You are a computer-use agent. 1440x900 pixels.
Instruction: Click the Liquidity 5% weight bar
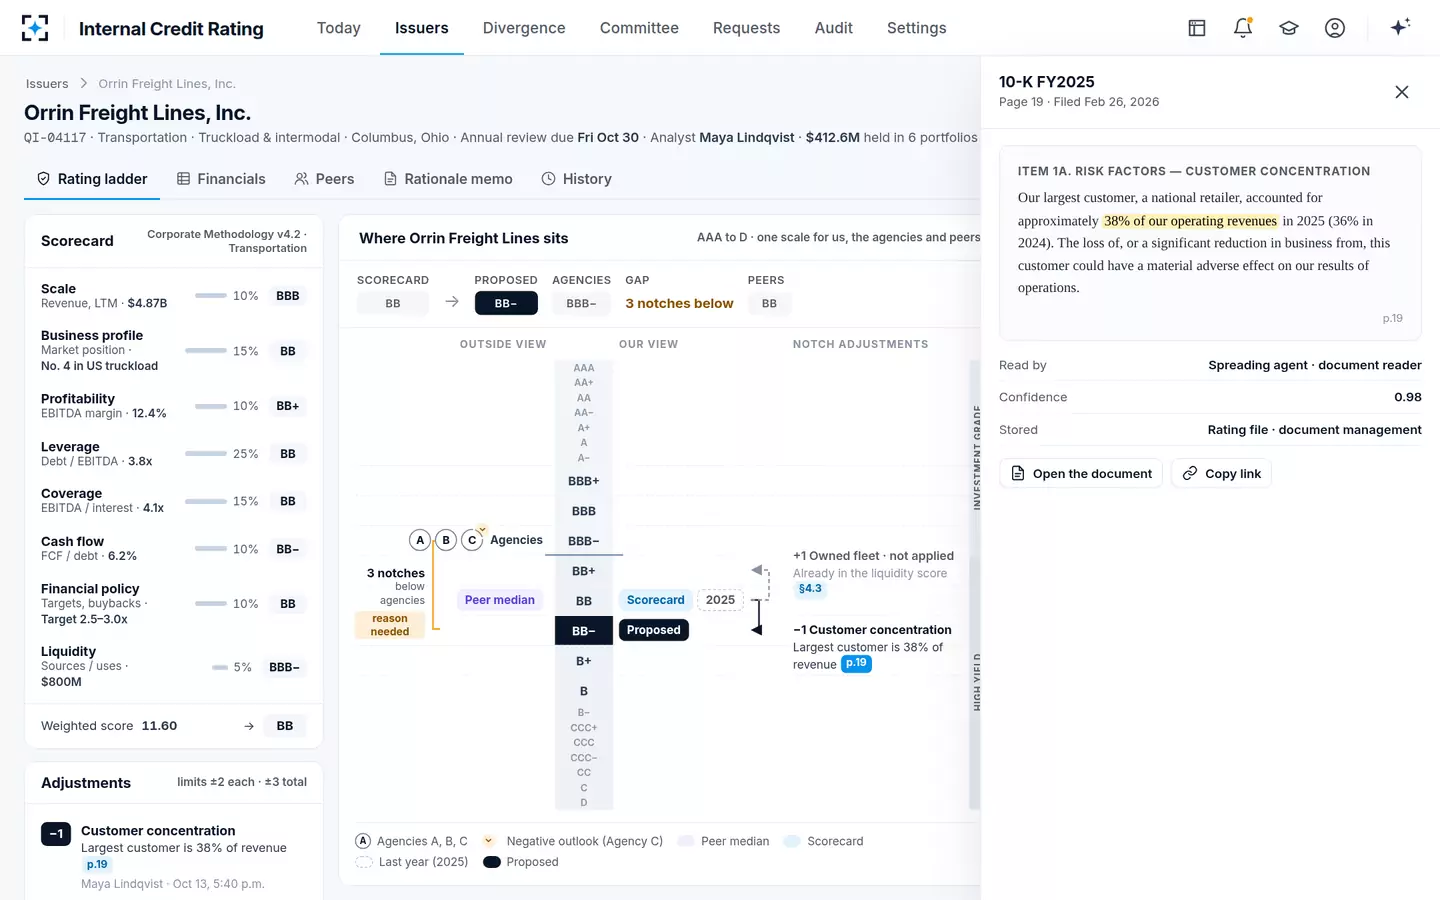click(220, 667)
